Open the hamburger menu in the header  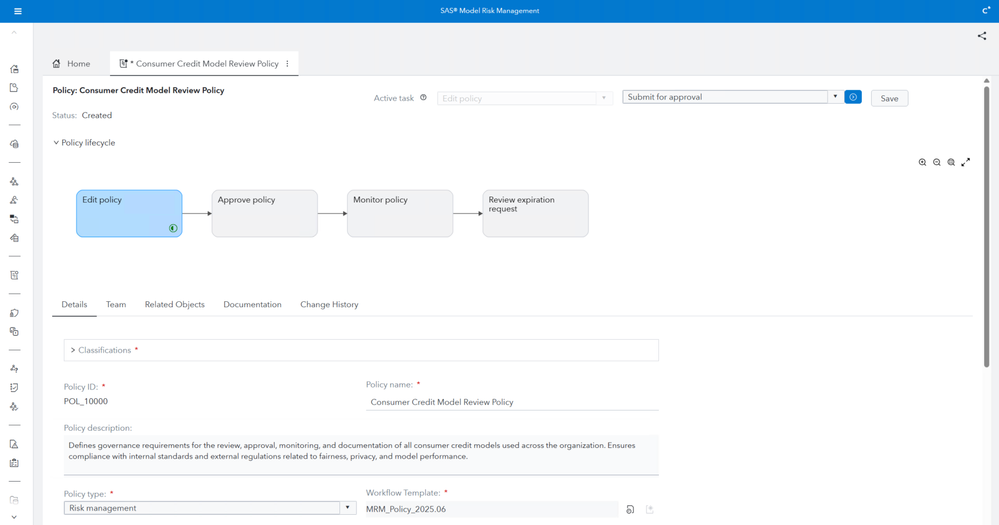(18, 11)
